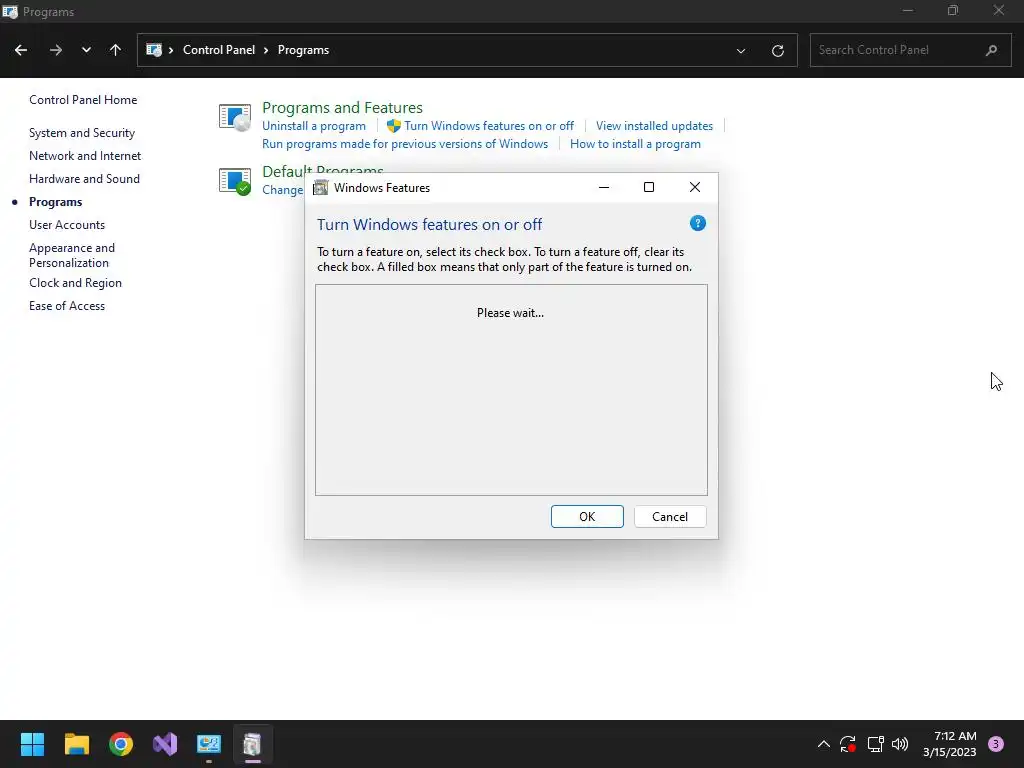
Task: Open Visual Studio from taskbar
Action: (165, 744)
